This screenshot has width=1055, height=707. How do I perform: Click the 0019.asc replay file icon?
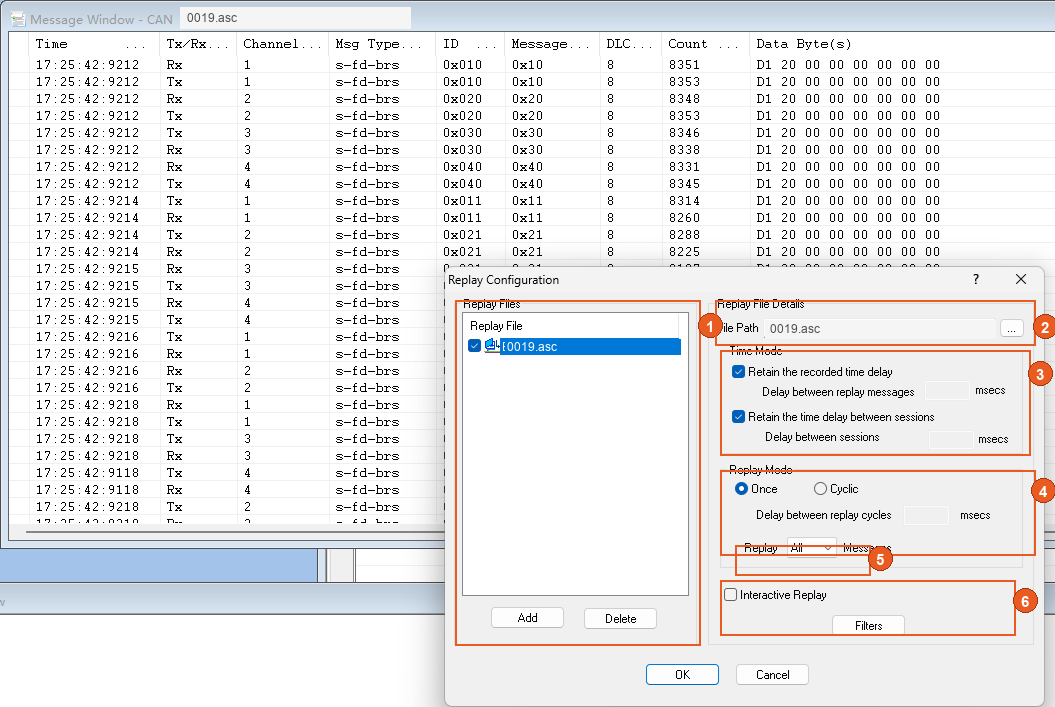coord(492,346)
